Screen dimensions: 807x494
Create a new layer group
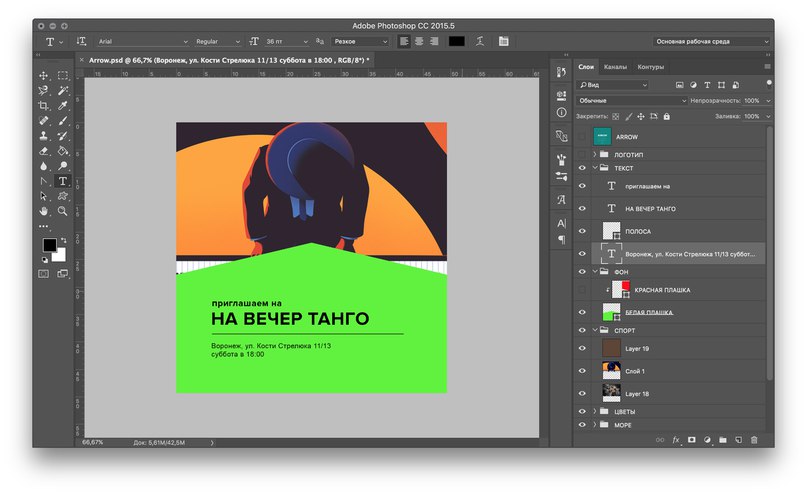click(722, 439)
